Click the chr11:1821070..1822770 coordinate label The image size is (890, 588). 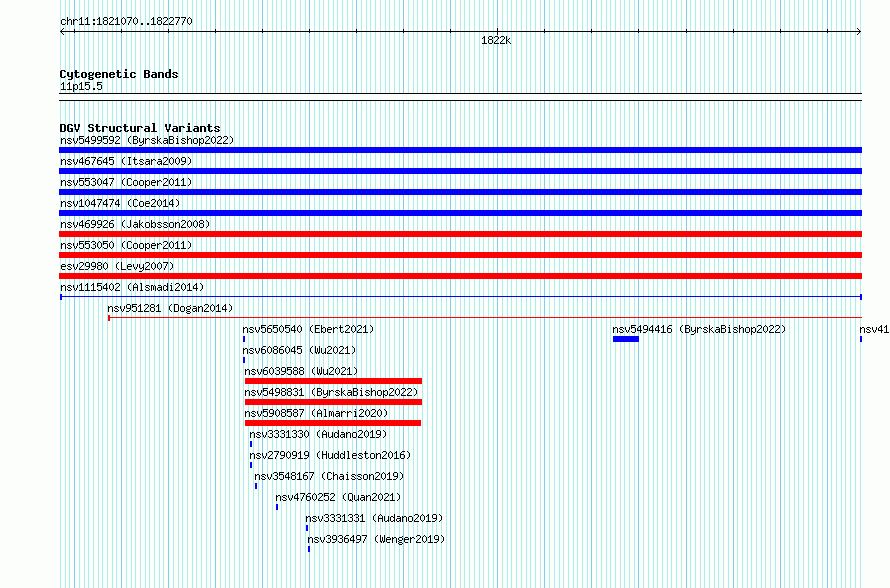[x=126, y=21]
